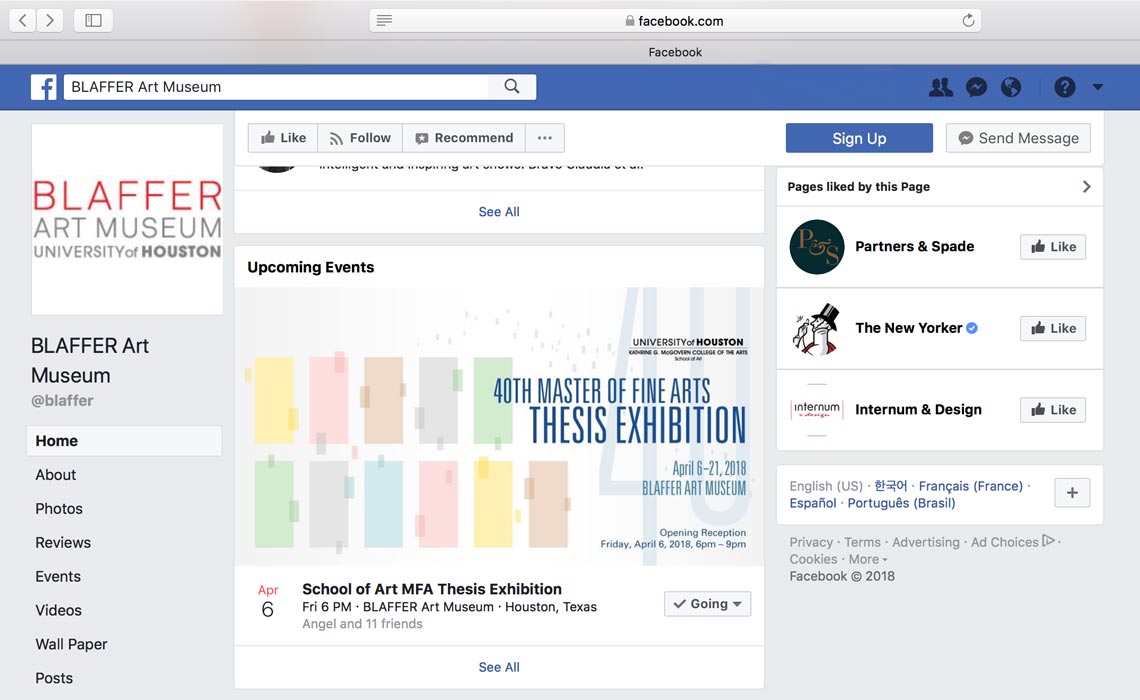1140x700 pixels.
Task: Show Reader view icon in address bar
Action: pyautogui.click(x=385, y=20)
